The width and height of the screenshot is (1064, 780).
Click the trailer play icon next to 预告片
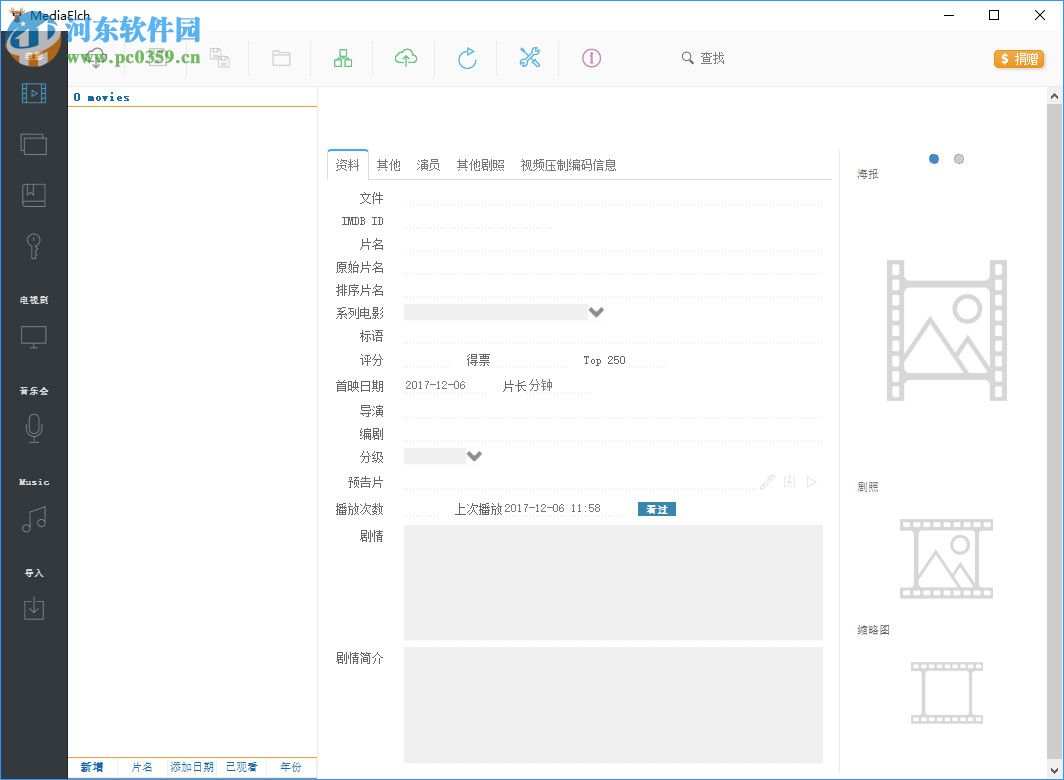(x=811, y=481)
